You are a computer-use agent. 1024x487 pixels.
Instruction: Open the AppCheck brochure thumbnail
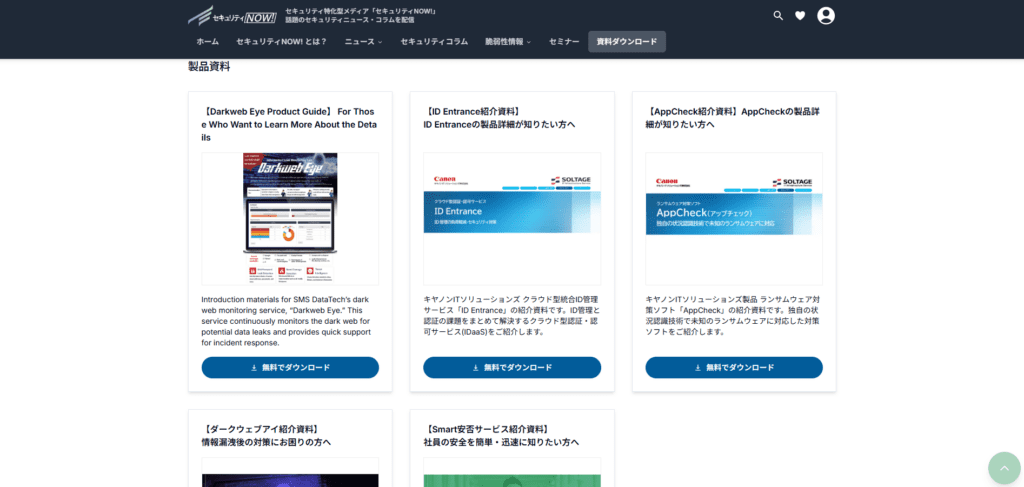coord(734,218)
